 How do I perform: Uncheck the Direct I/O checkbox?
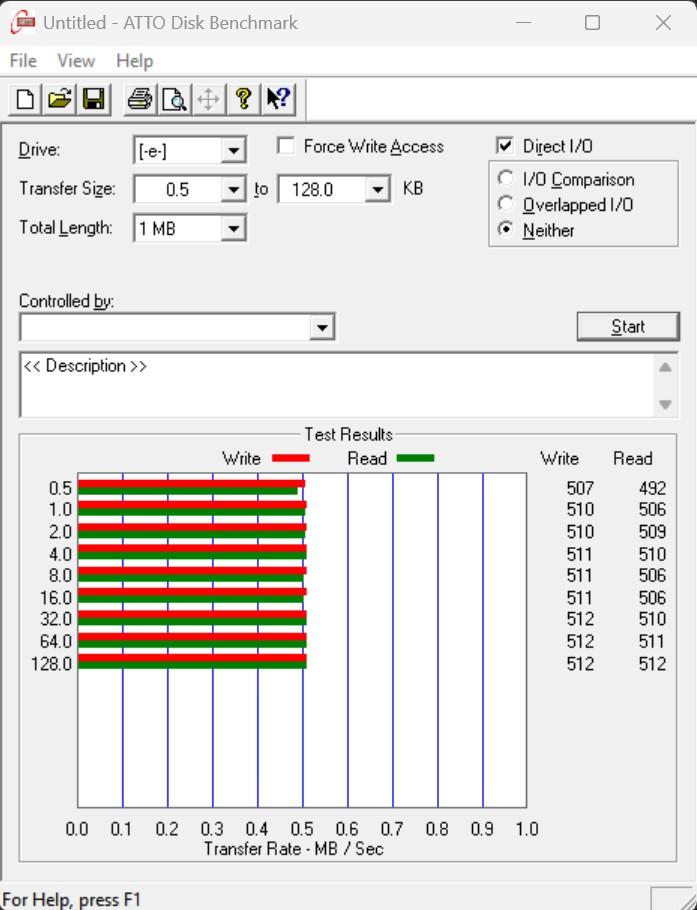click(505, 145)
